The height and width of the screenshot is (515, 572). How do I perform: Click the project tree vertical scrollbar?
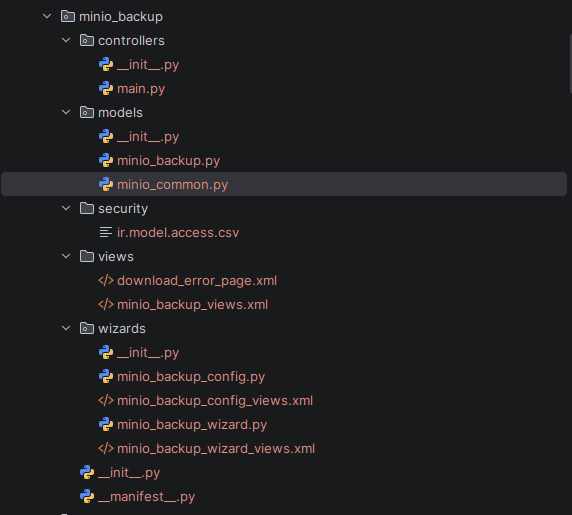570,64
